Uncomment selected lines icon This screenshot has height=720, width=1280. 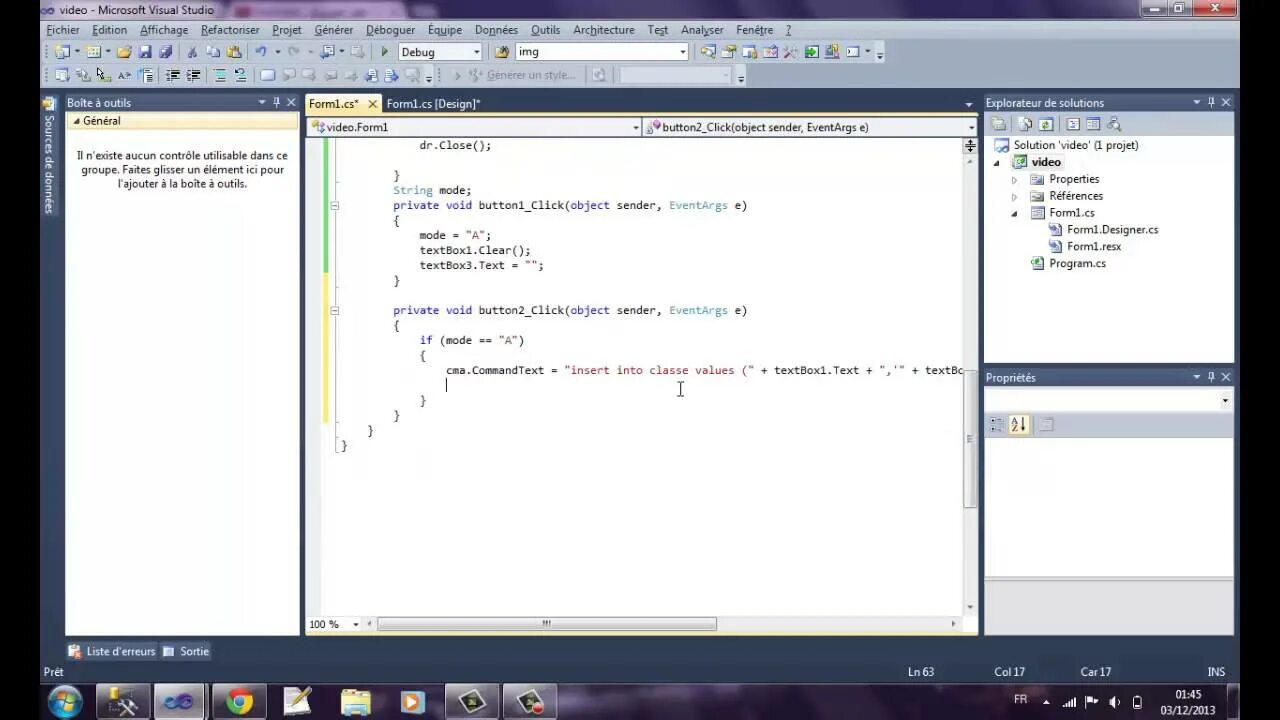[241, 75]
